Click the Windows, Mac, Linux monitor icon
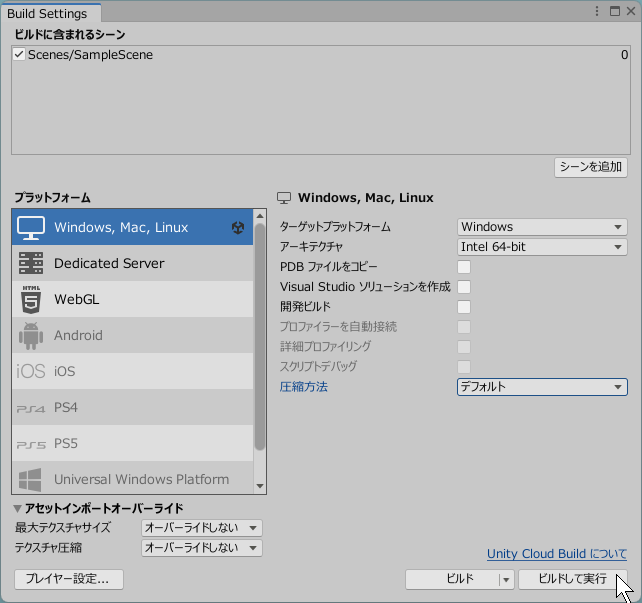Image resolution: width=642 pixels, height=603 pixels. [31, 228]
